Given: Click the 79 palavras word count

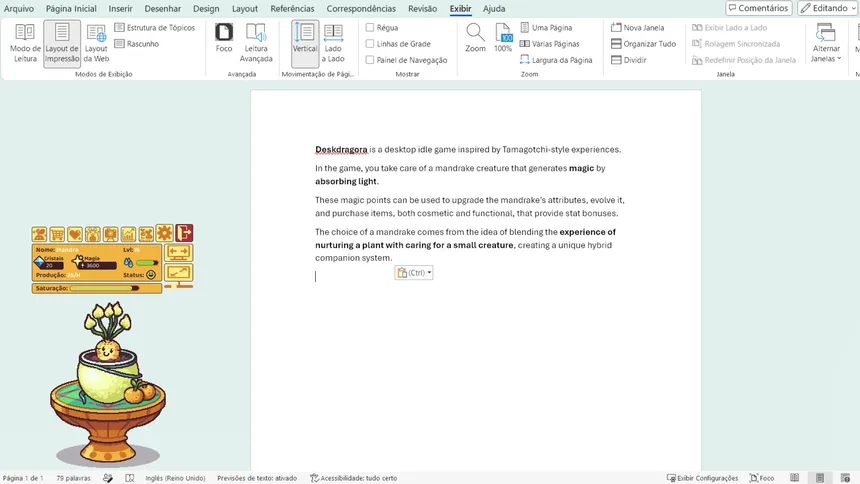Looking at the screenshot, I should pyautogui.click(x=73, y=478).
